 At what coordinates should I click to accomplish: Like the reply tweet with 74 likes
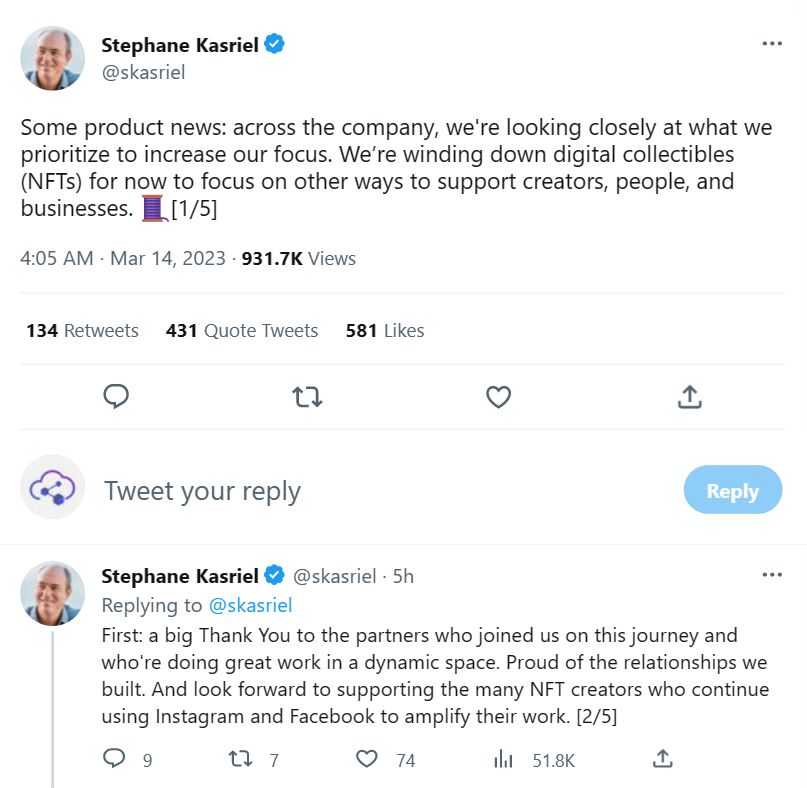(x=367, y=759)
